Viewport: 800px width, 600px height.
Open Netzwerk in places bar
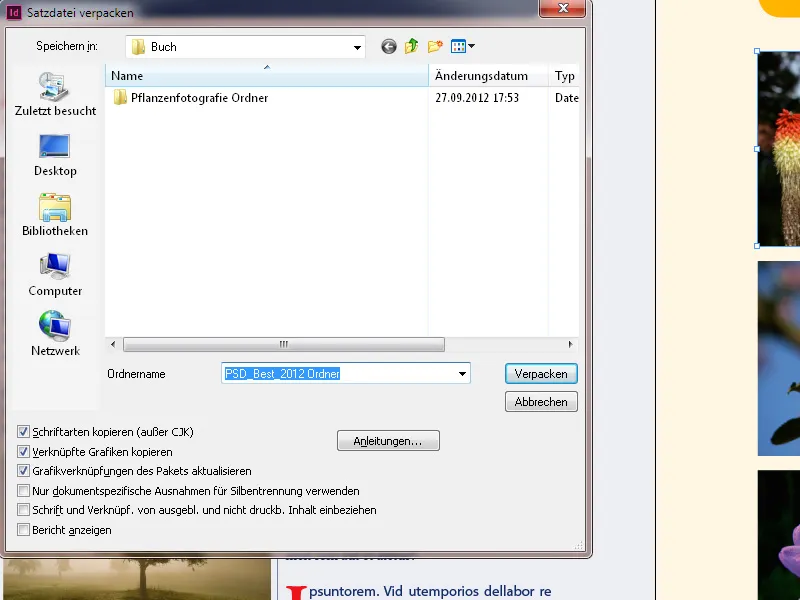click(x=55, y=335)
